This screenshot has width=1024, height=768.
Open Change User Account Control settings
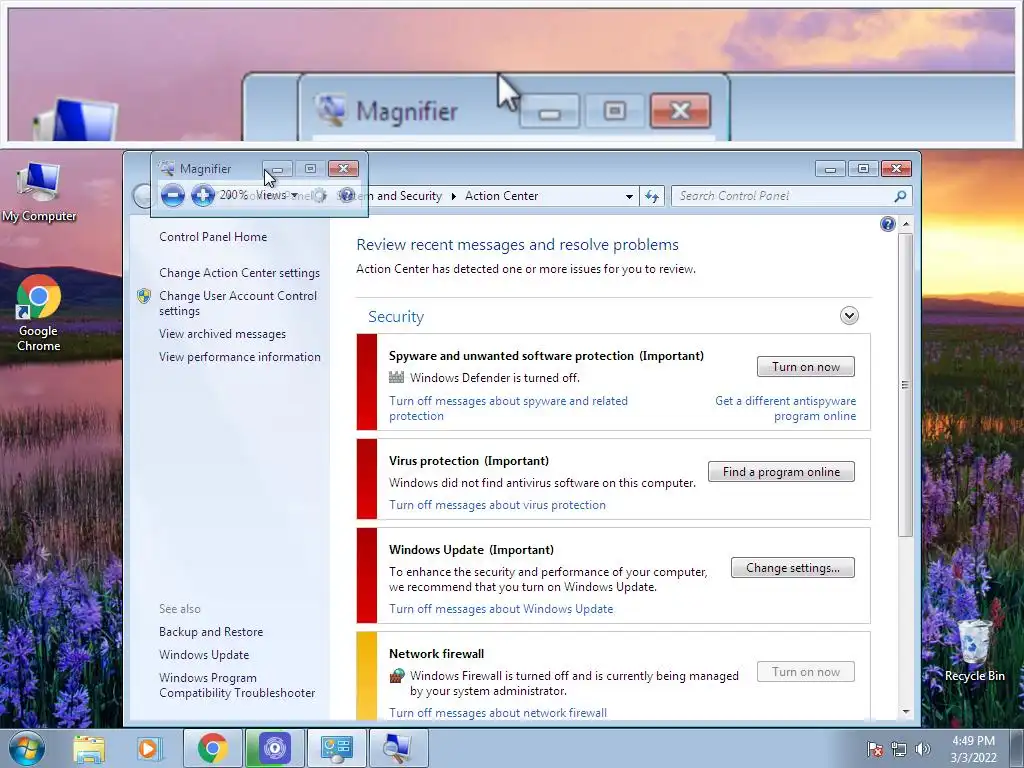point(238,303)
